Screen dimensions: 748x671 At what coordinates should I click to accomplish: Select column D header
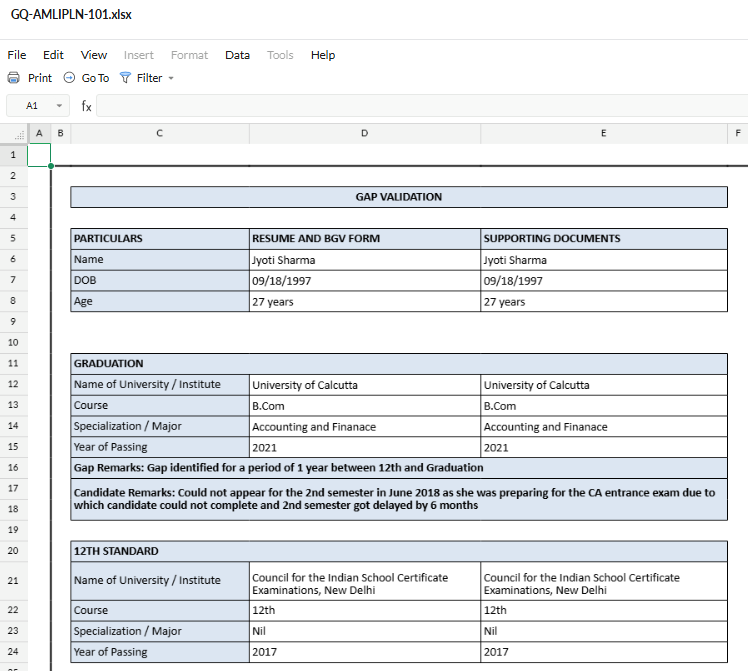coord(364,133)
